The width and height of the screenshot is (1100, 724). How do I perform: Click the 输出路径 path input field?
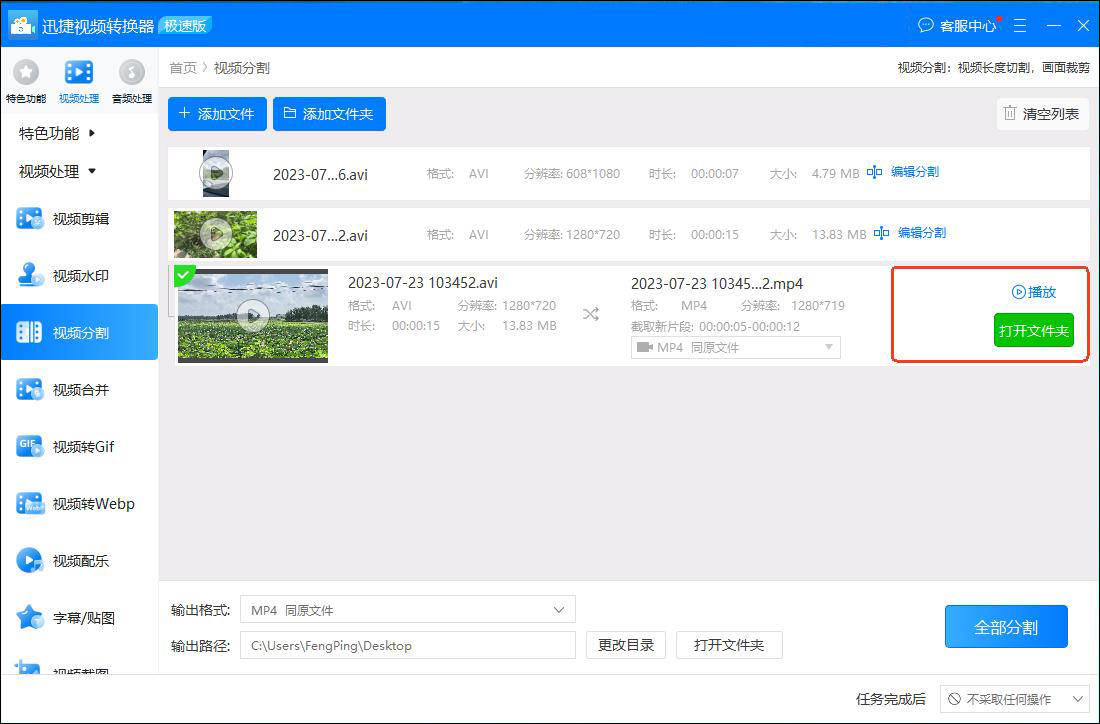point(407,645)
